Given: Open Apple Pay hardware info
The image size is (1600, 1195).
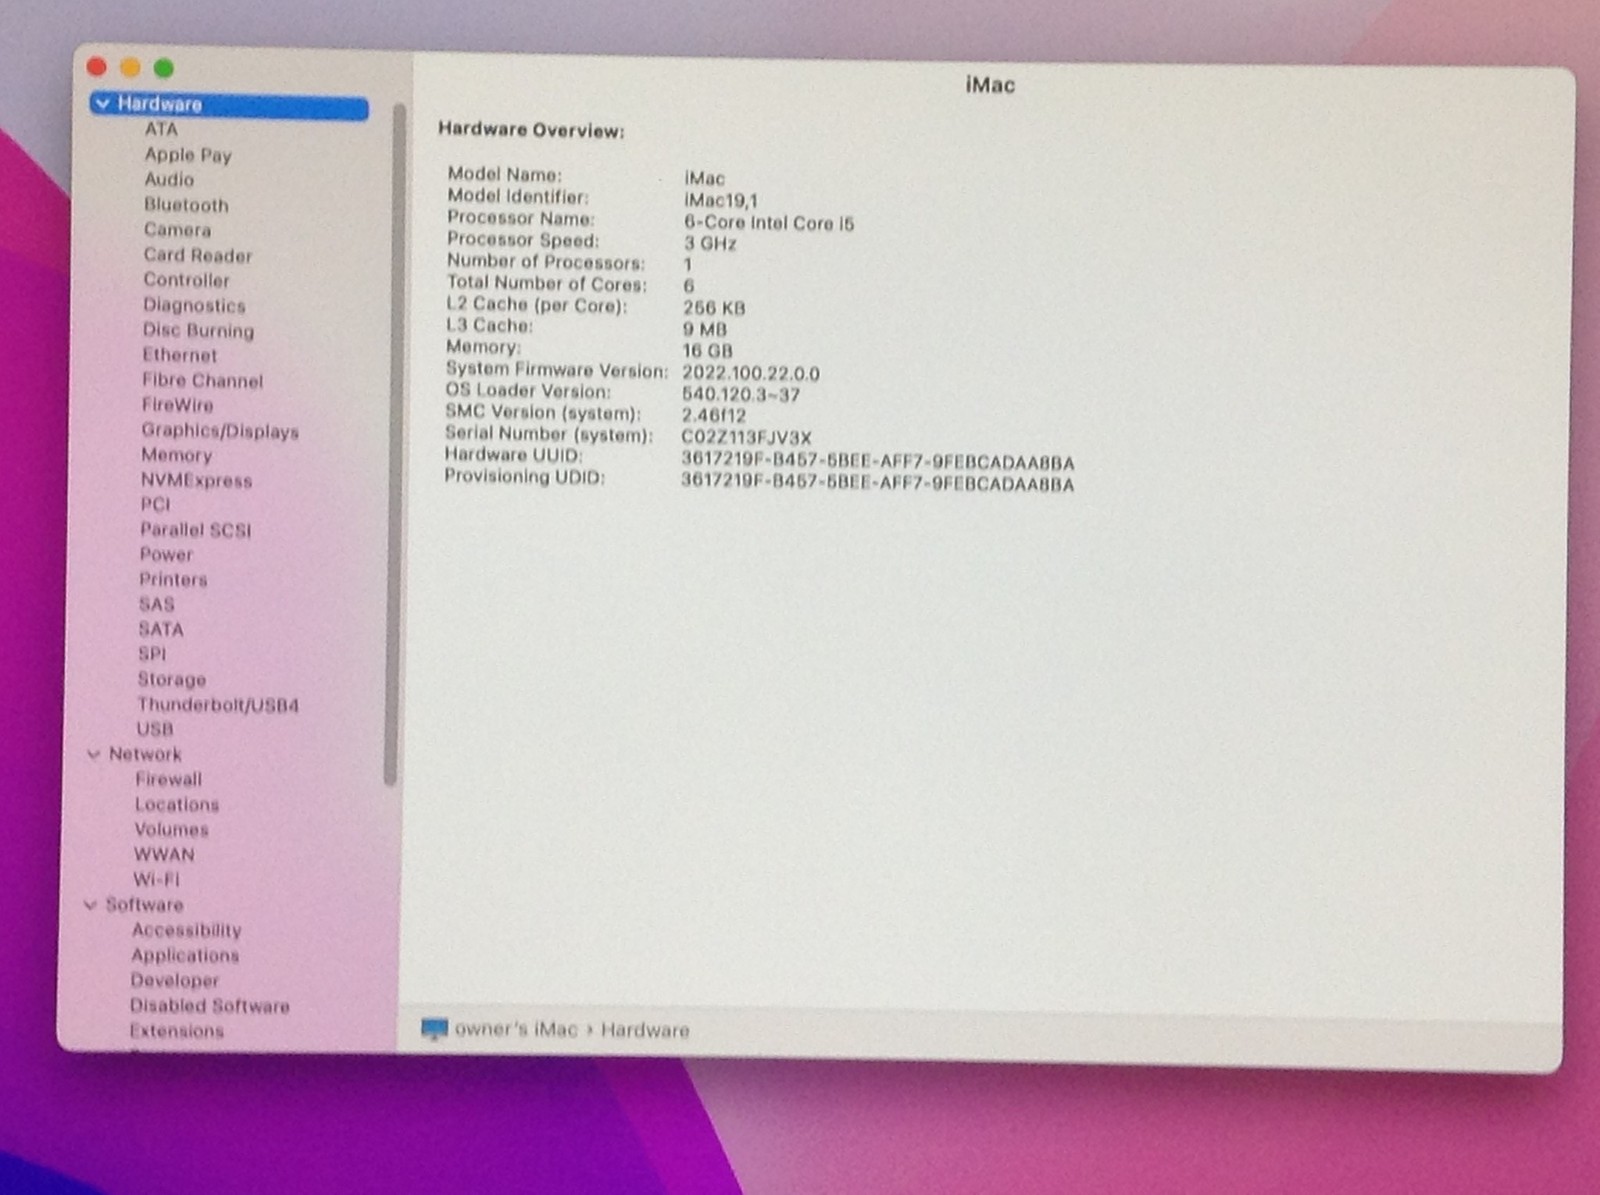Looking at the screenshot, I should coord(188,155).
